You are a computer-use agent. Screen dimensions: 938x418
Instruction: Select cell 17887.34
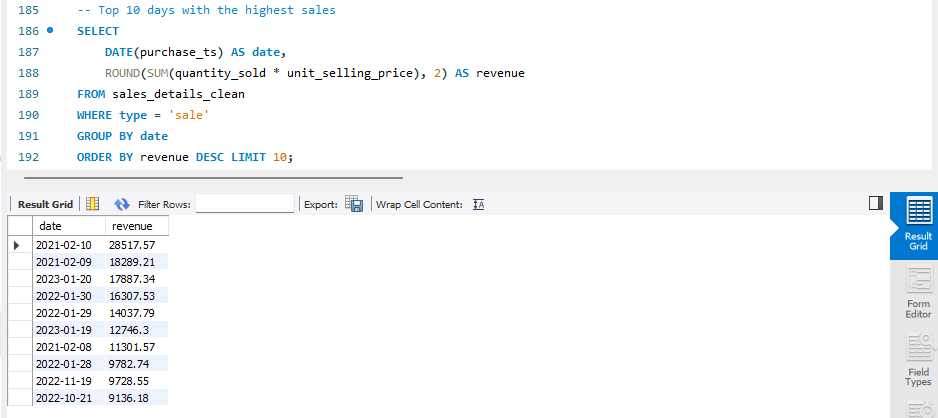pyautogui.click(x=137, y=279)
